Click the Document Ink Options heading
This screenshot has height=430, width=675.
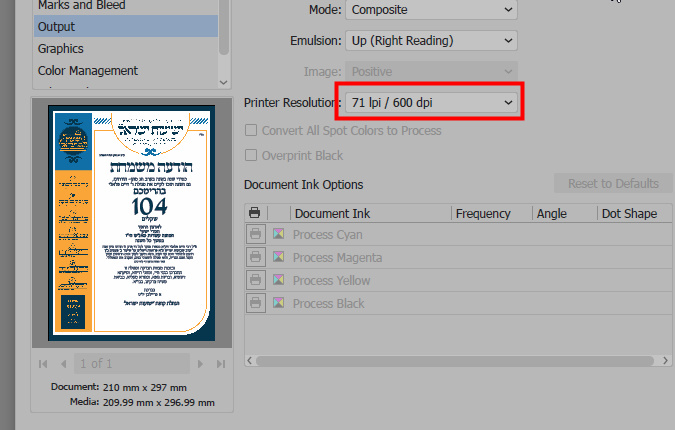[303, 185]
